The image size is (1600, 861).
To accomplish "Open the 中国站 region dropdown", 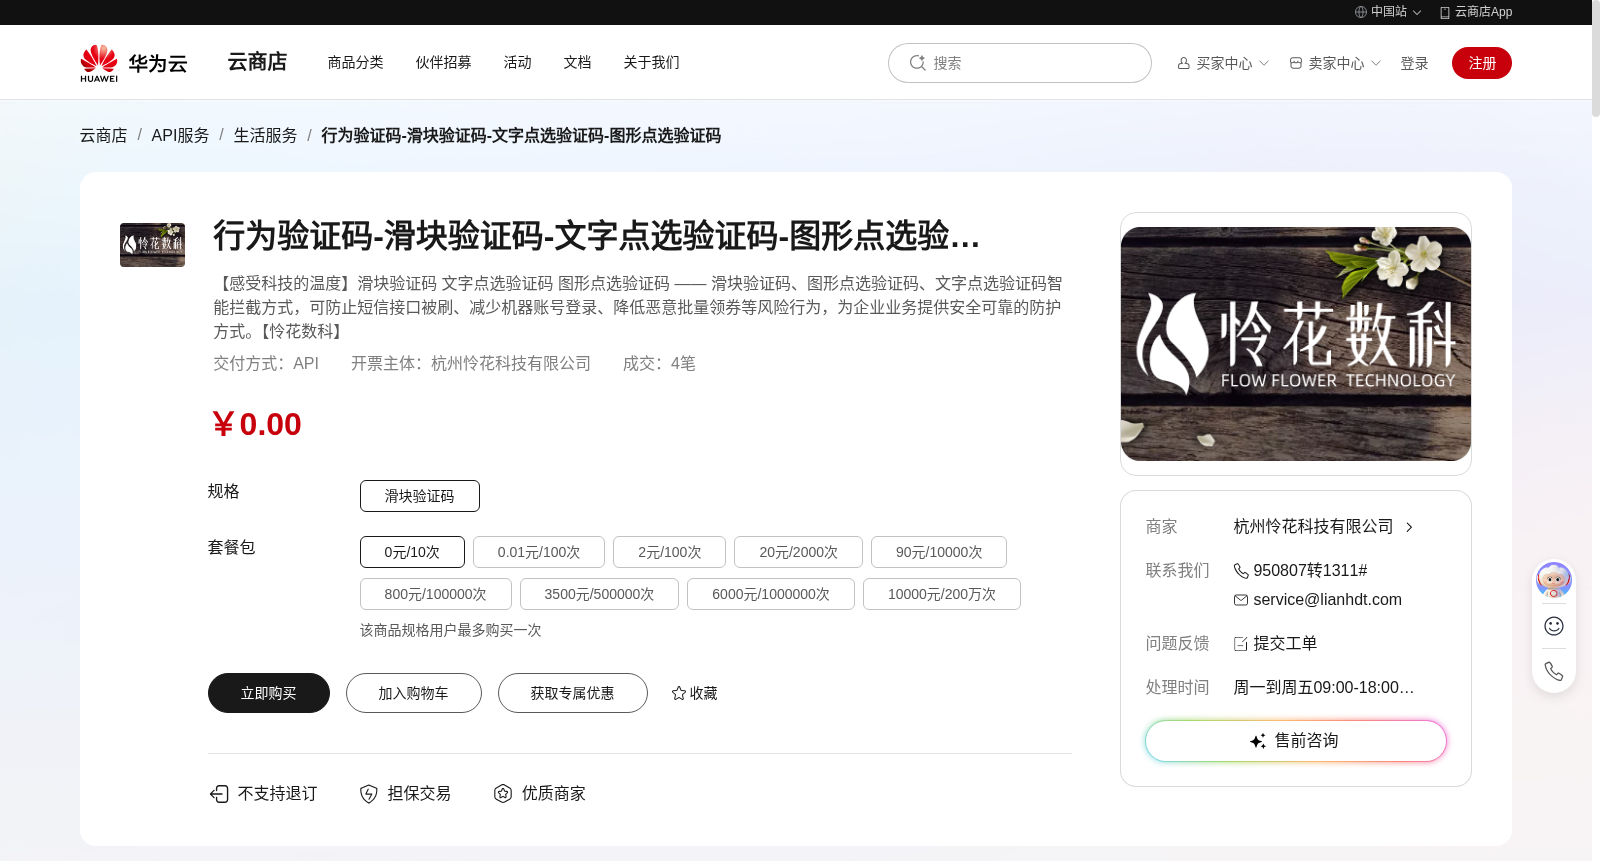I will [x=1388, y=12].
